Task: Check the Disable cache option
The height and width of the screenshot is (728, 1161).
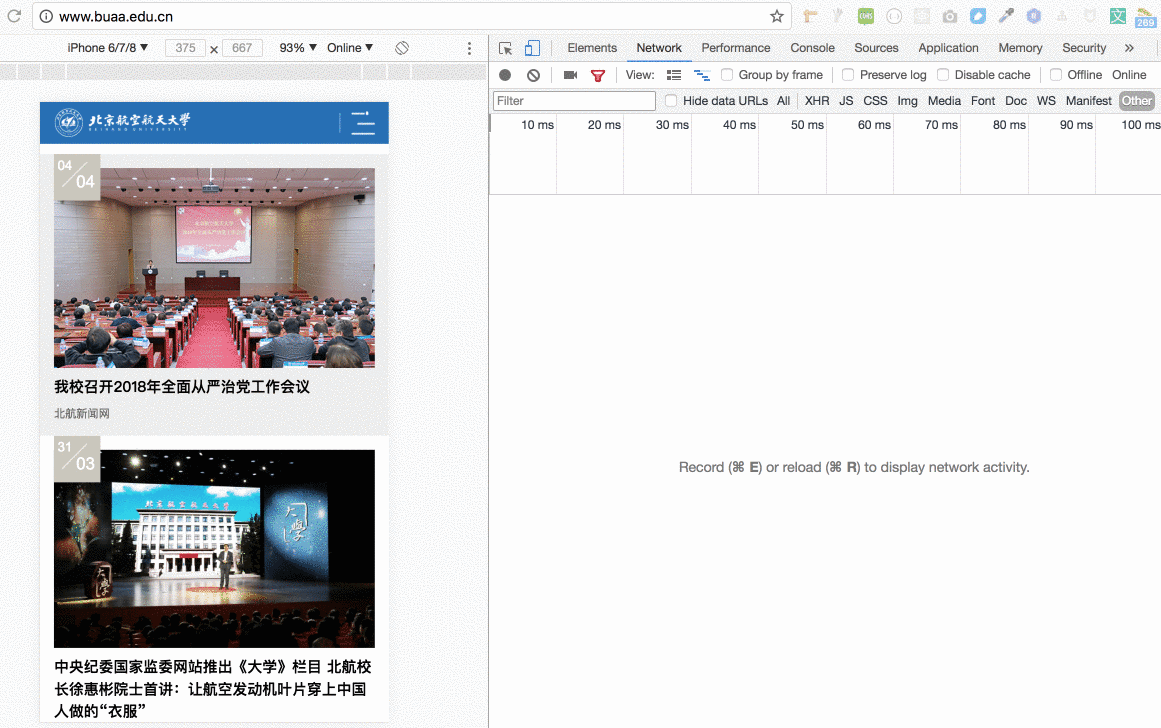Action: click(x=943, y=75)
